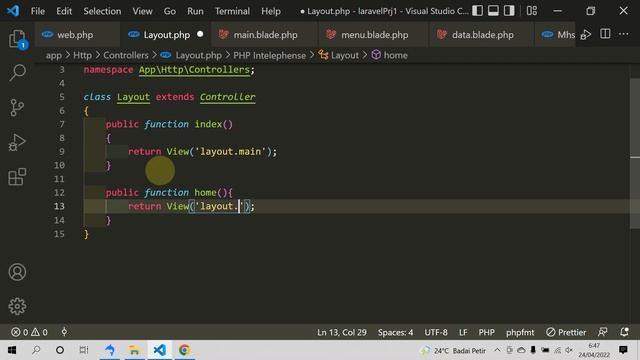The width and height of the screenshot is (640, 360).
Task: Open notifications bell in status bar
Action: pos(624,332)
